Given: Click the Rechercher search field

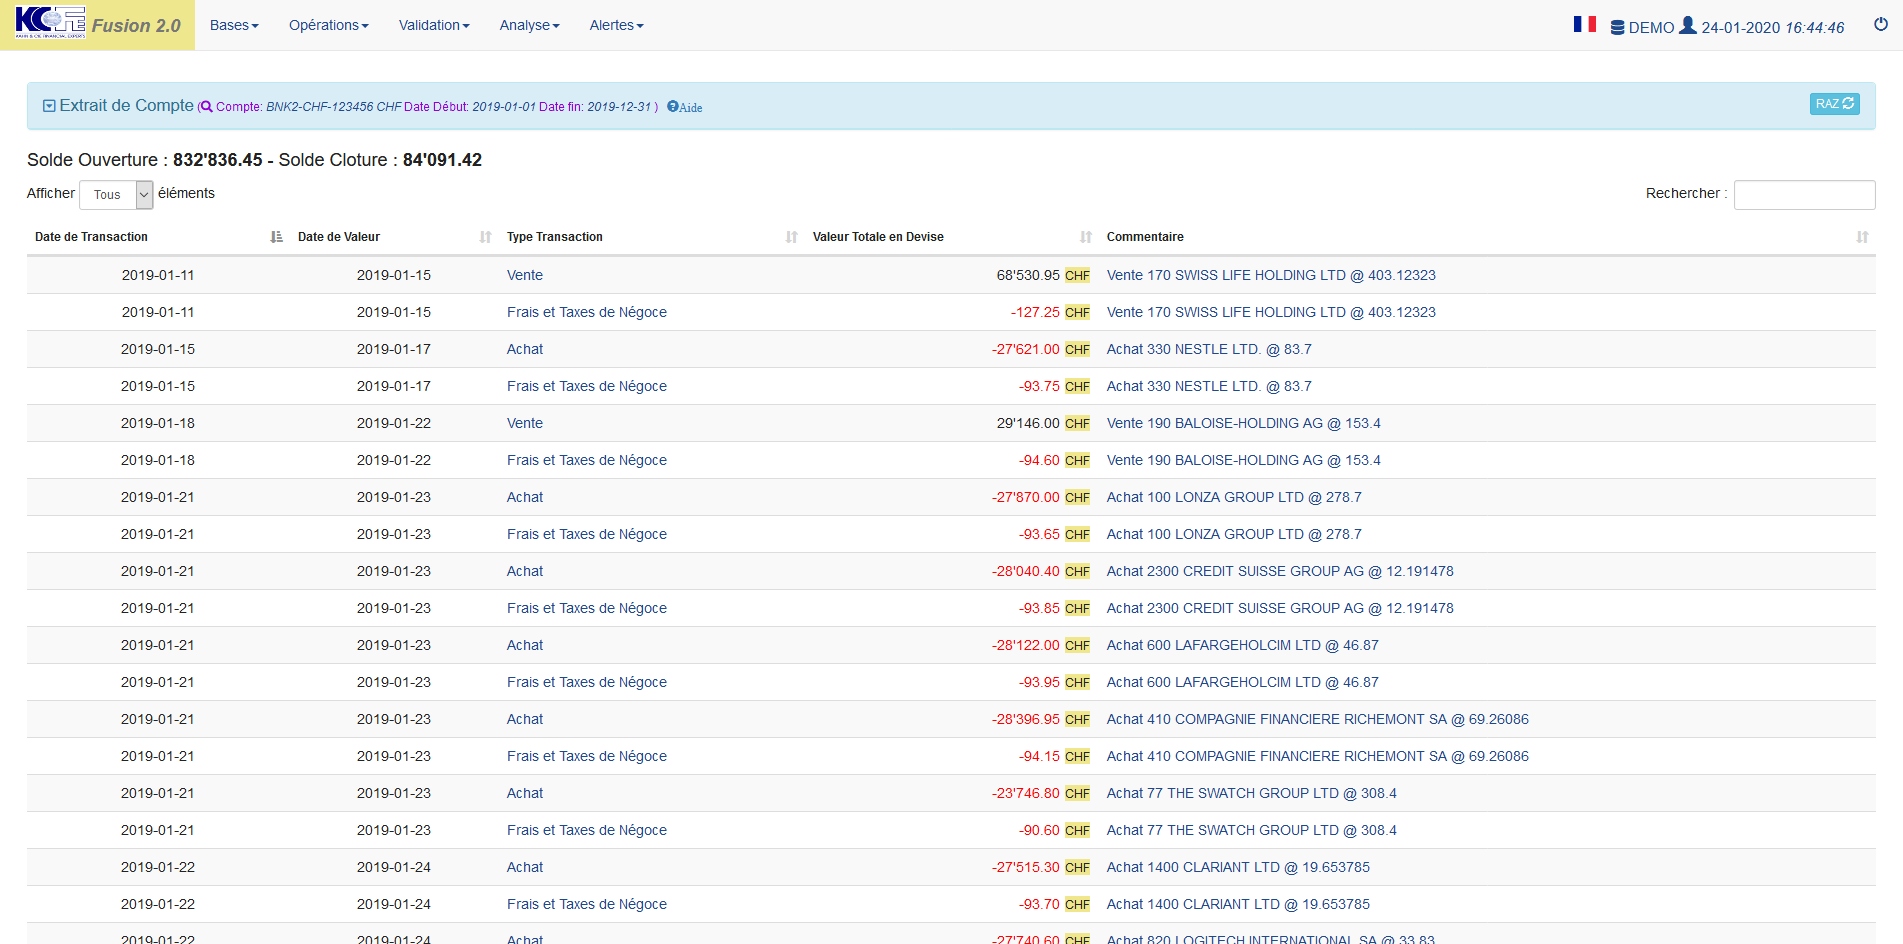Looking at the screenshot, I should [x=1803, y=194].
